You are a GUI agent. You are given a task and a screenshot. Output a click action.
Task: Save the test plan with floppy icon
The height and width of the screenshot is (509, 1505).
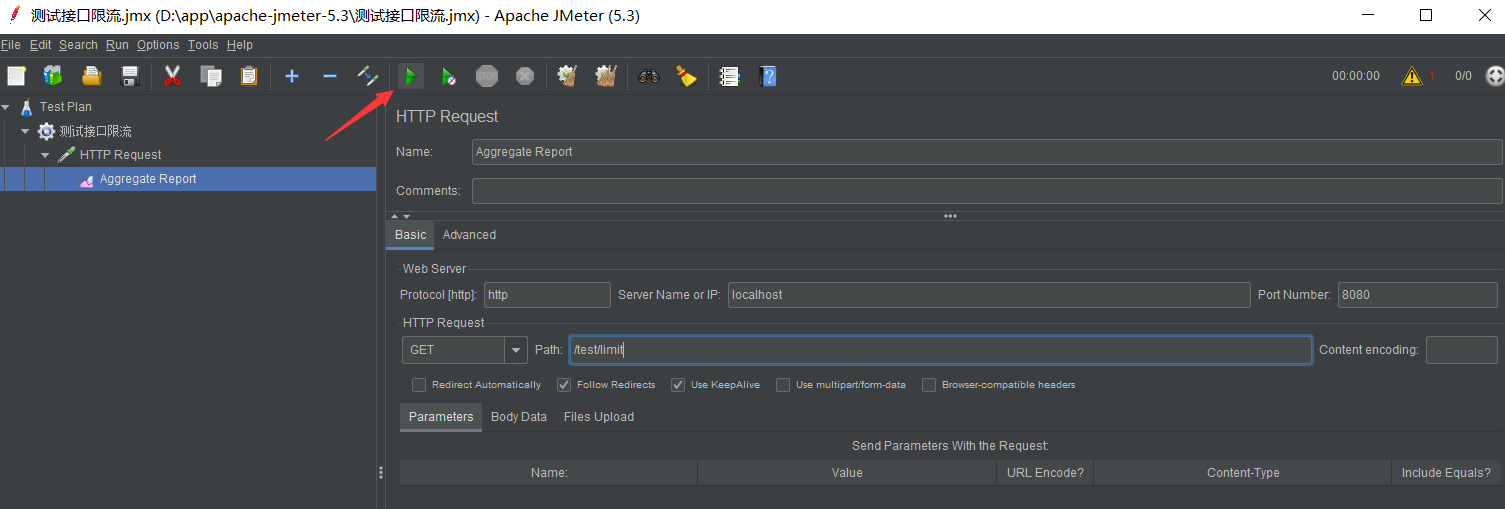tap(130, 76)
